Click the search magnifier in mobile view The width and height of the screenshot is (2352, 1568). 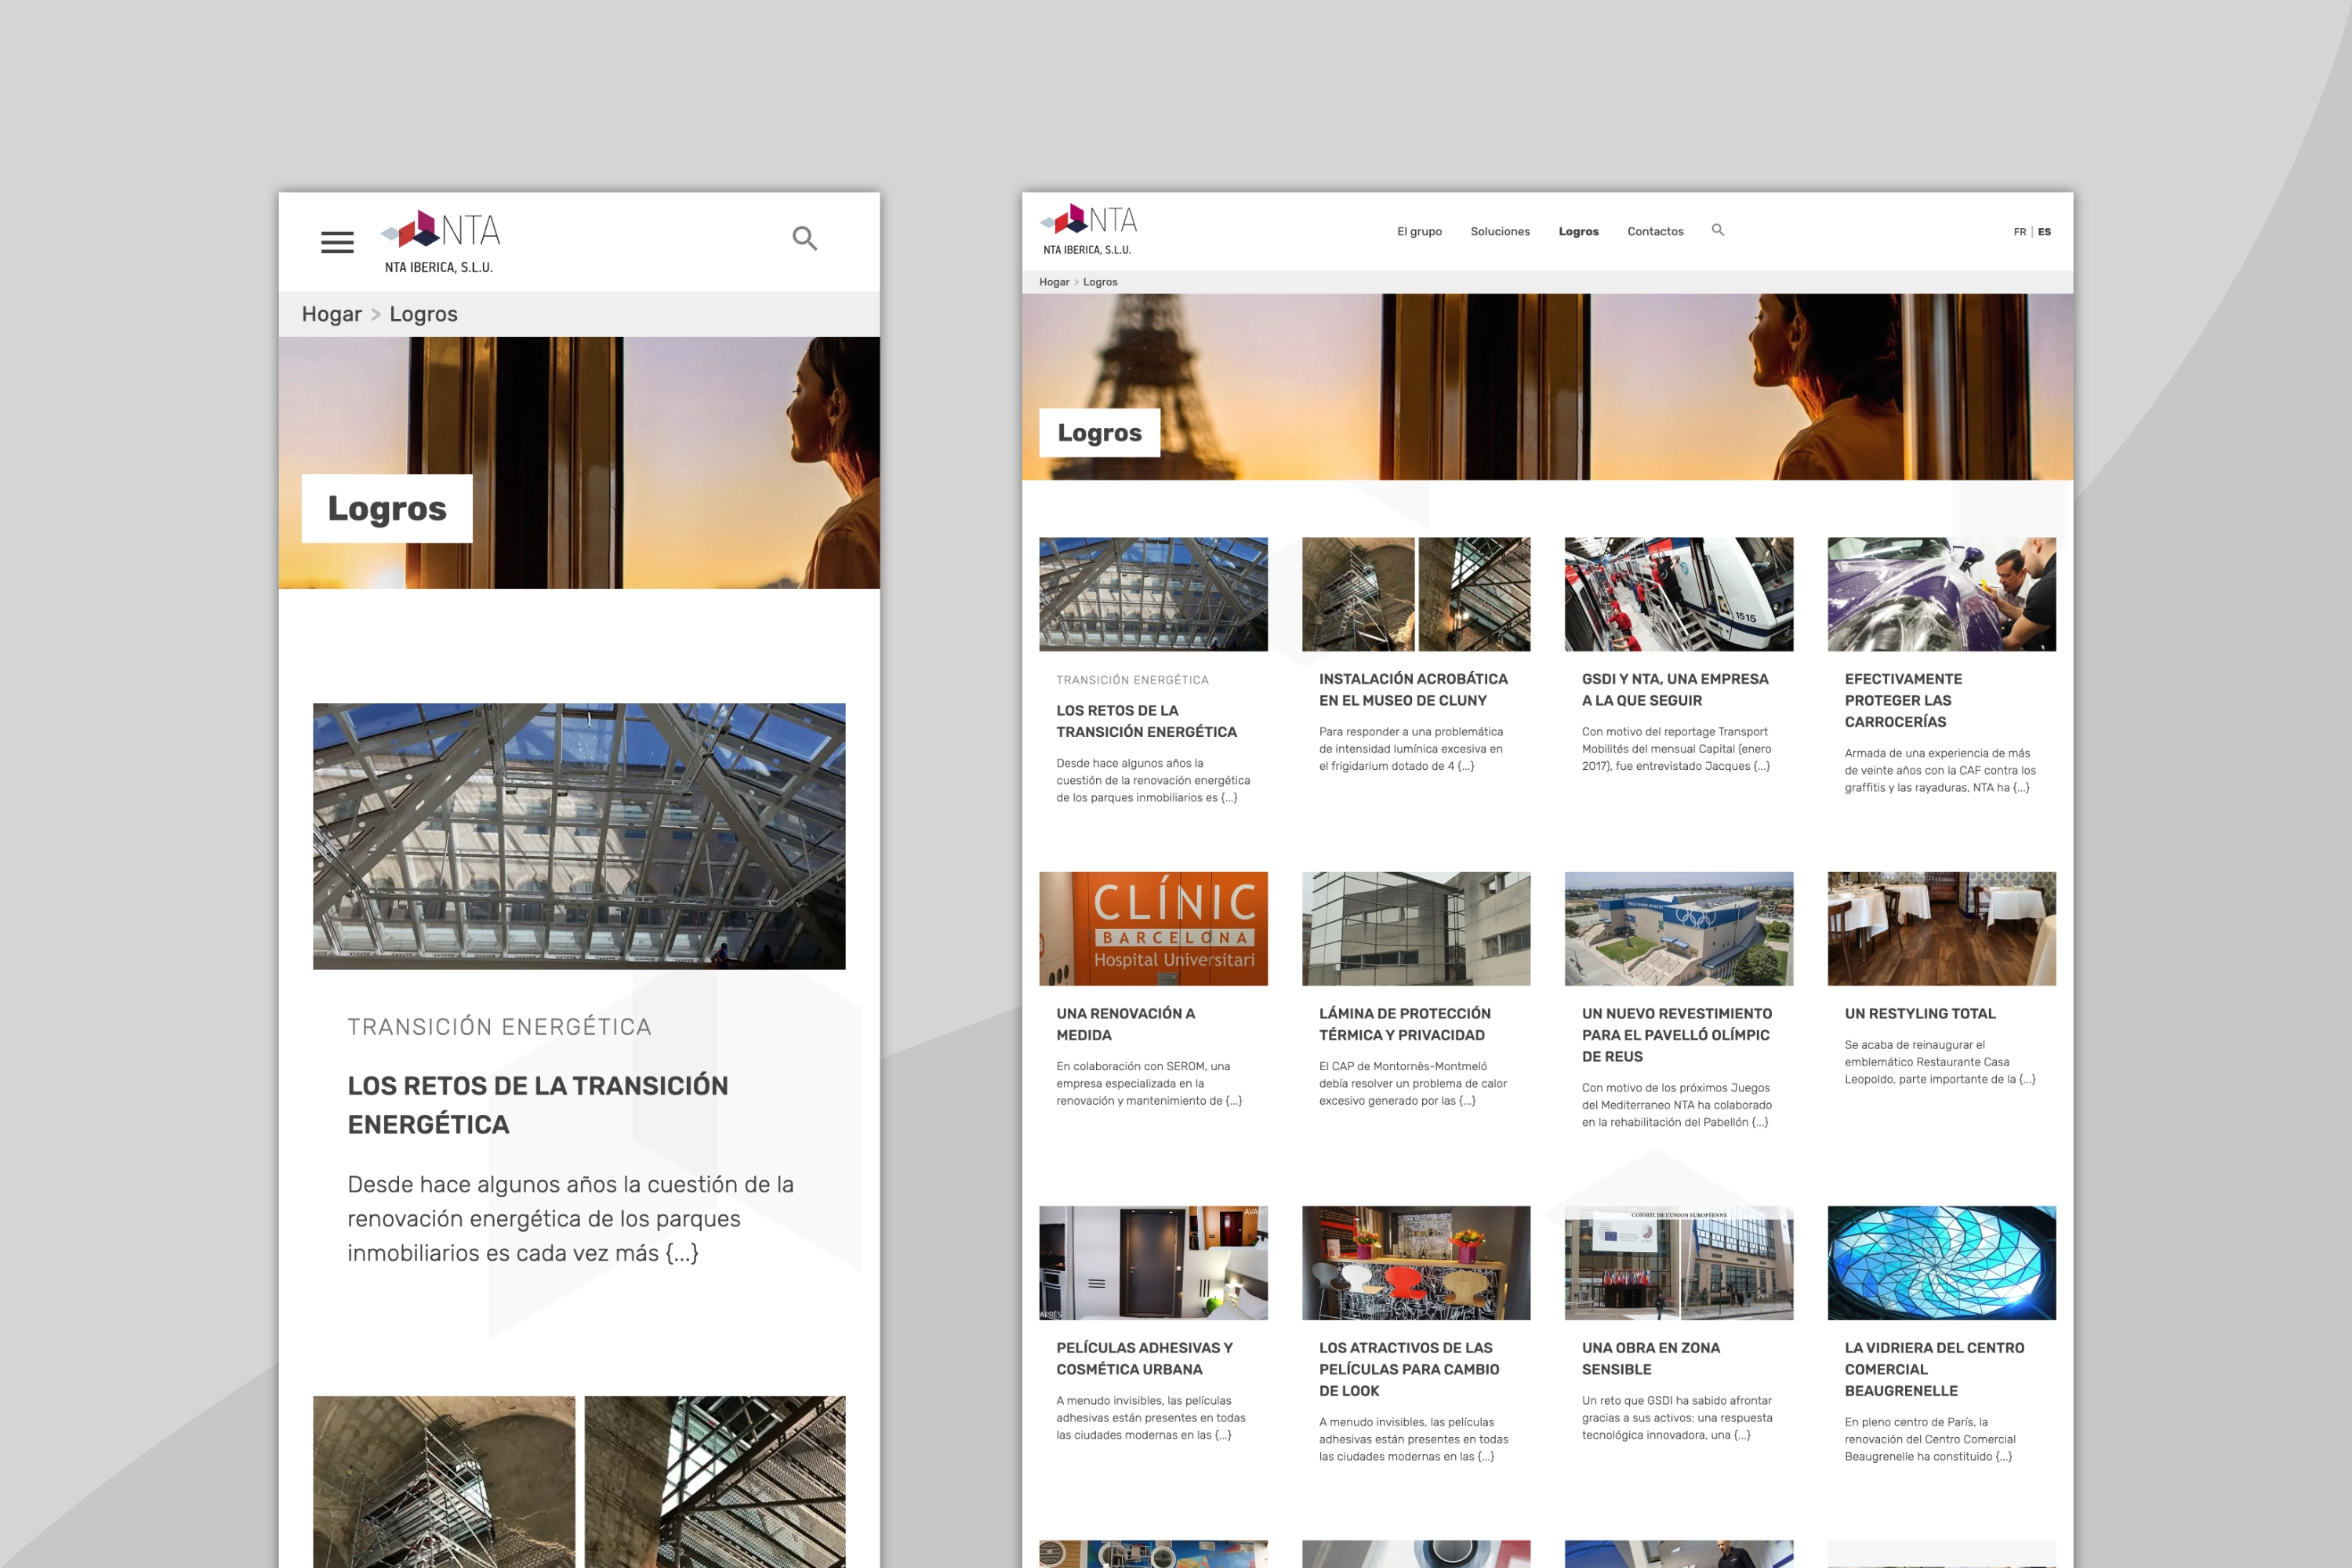805,238
